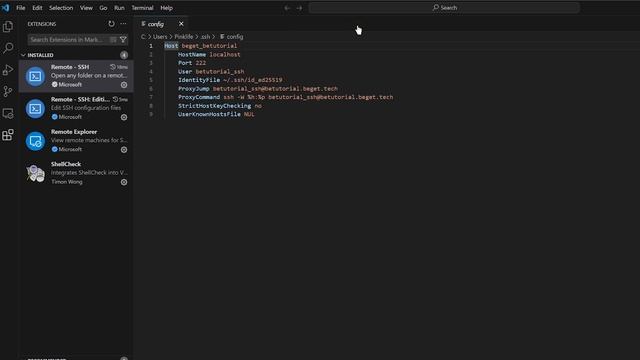Click .ssh folder in breadcrumb
This screenshot has height=360, width=640.
click(x=205, y=37)
